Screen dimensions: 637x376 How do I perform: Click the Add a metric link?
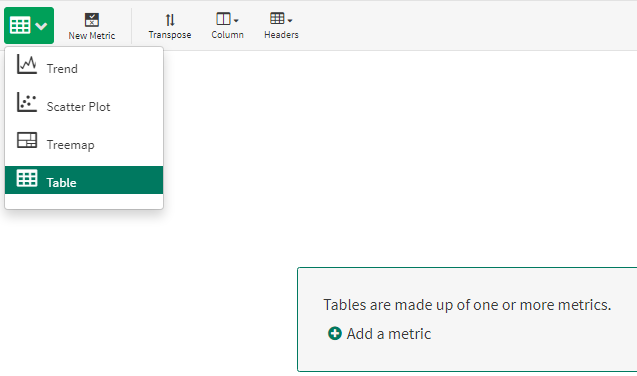(x=389, y=334)
